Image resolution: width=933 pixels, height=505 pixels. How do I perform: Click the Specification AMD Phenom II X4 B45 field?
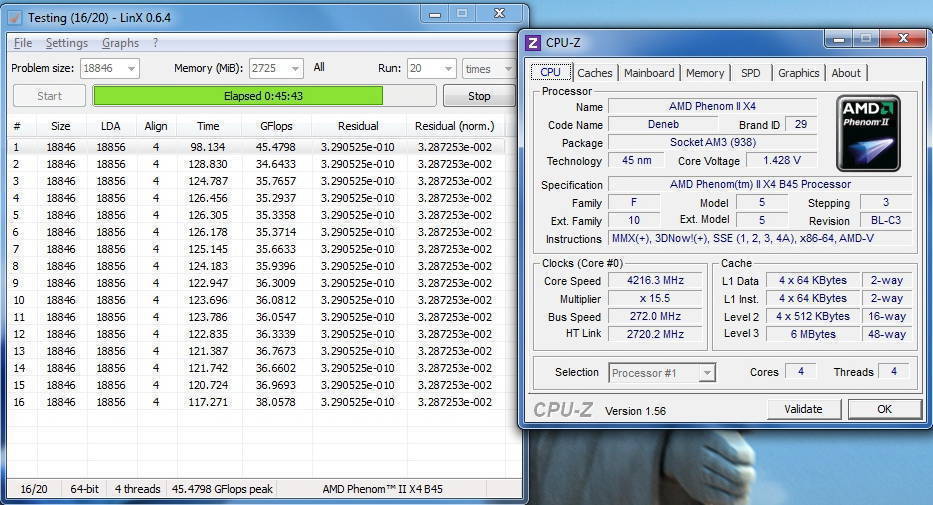(760, 184)
